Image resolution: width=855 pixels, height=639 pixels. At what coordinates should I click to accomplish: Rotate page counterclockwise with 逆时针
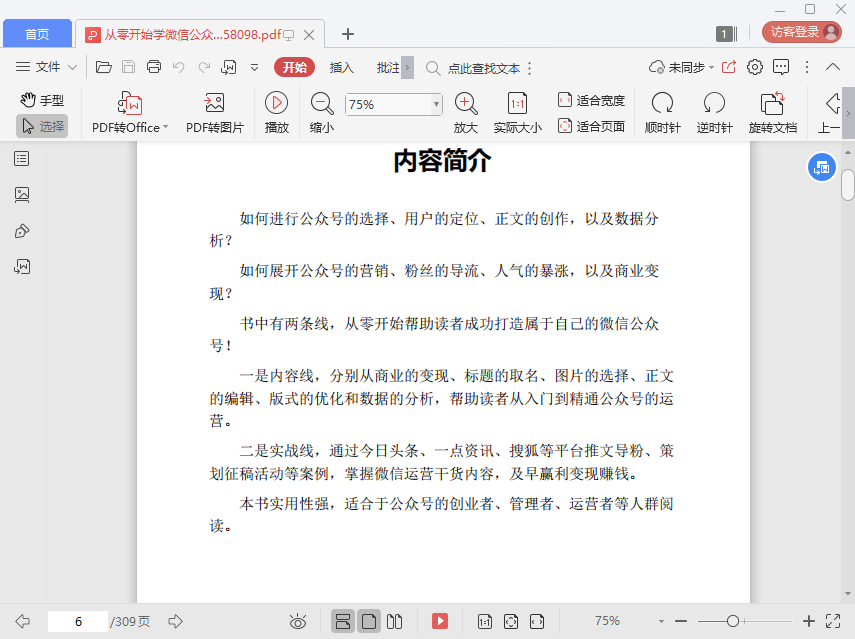point(714,103)
